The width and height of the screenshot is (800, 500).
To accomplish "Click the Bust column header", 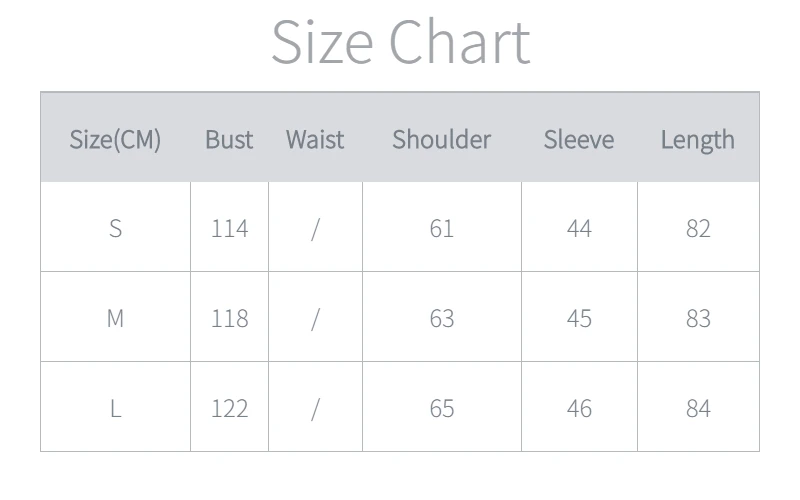I will tap(229, 139).
